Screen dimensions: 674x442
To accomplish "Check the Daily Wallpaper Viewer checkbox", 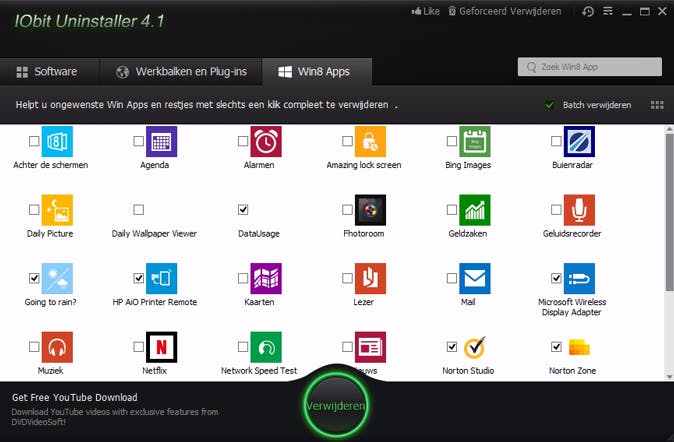I will coord(138,209).
